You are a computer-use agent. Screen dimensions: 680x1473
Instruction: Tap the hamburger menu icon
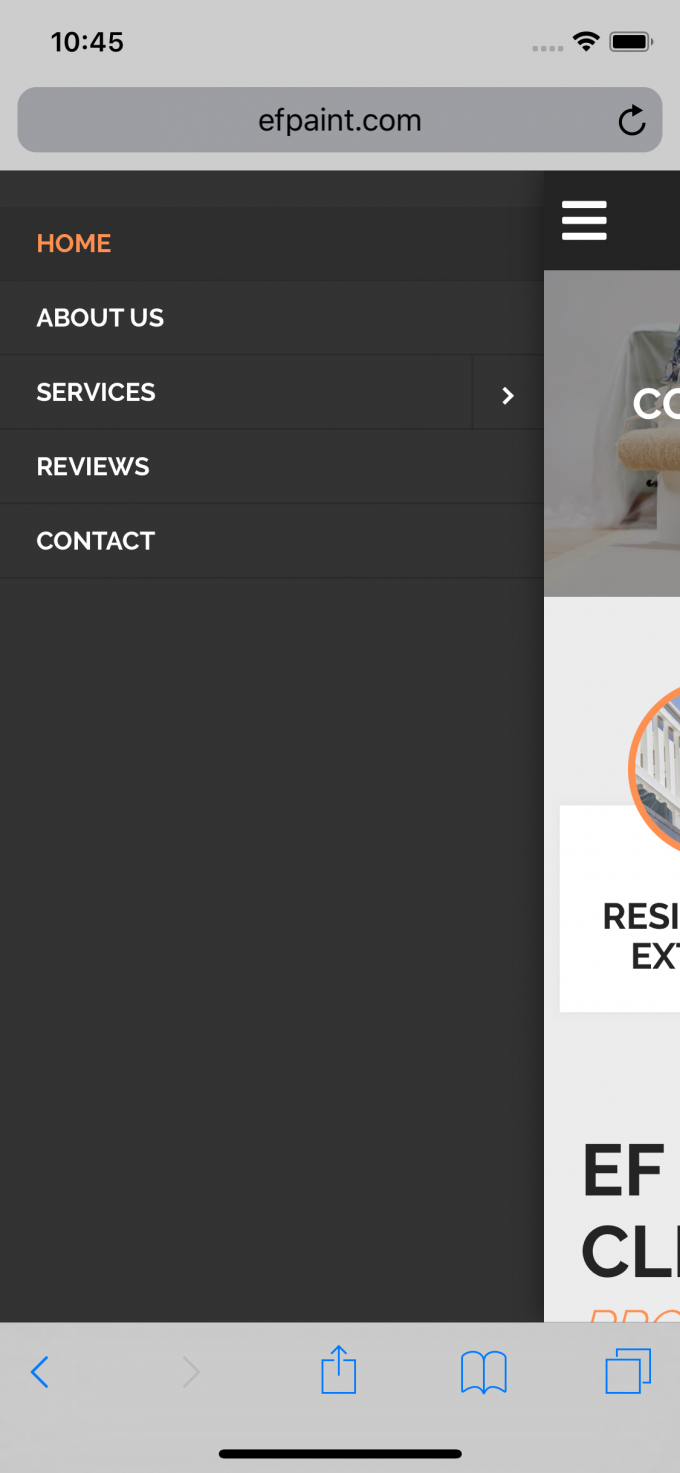point(584,220)
